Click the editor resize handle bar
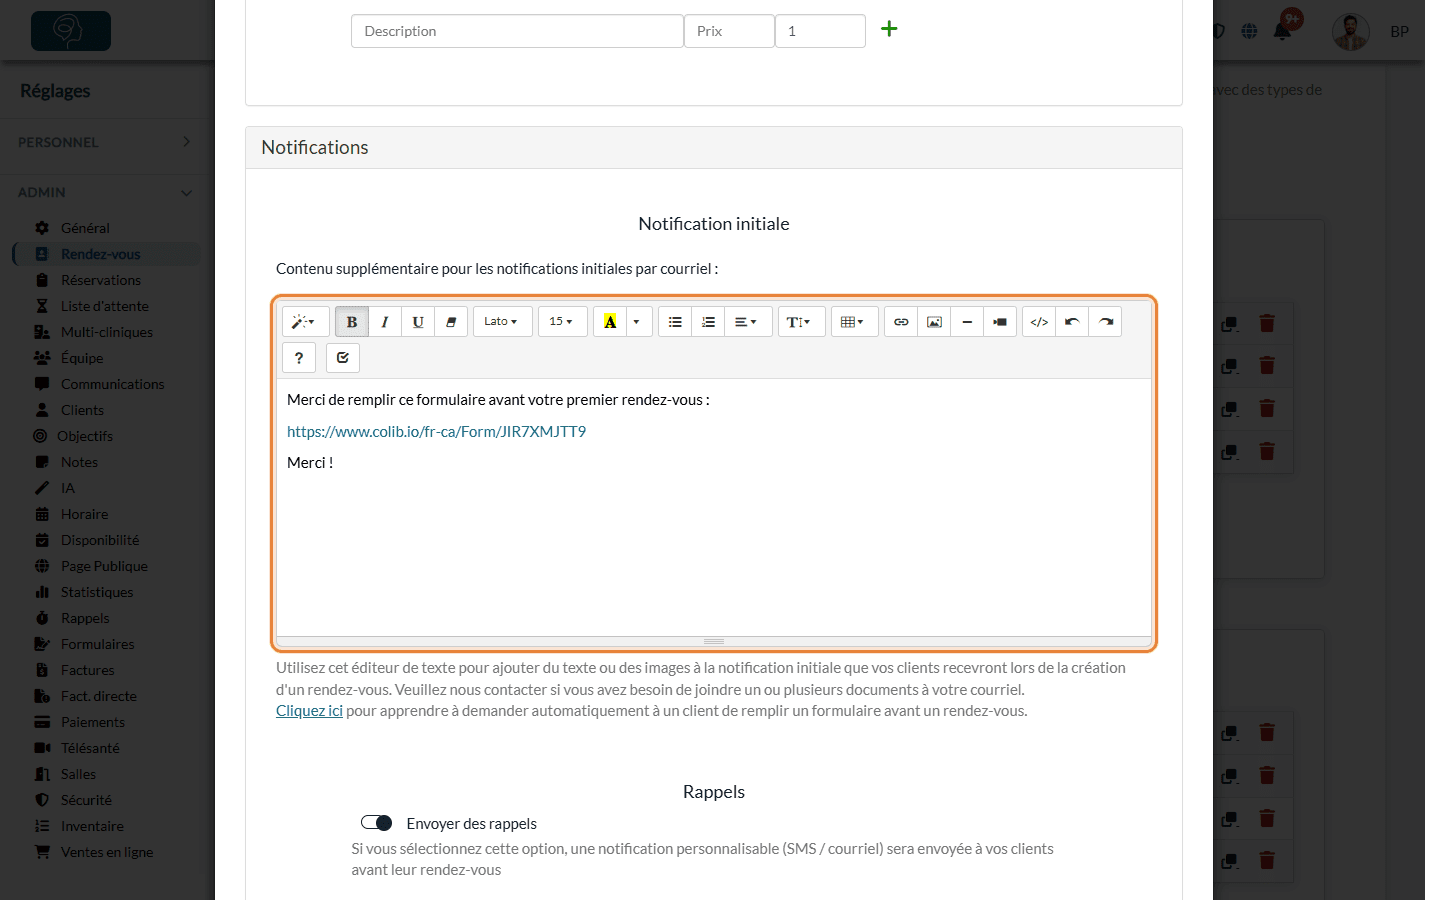The height and width of the screenshot is (900, 1440). pos(714,641)
